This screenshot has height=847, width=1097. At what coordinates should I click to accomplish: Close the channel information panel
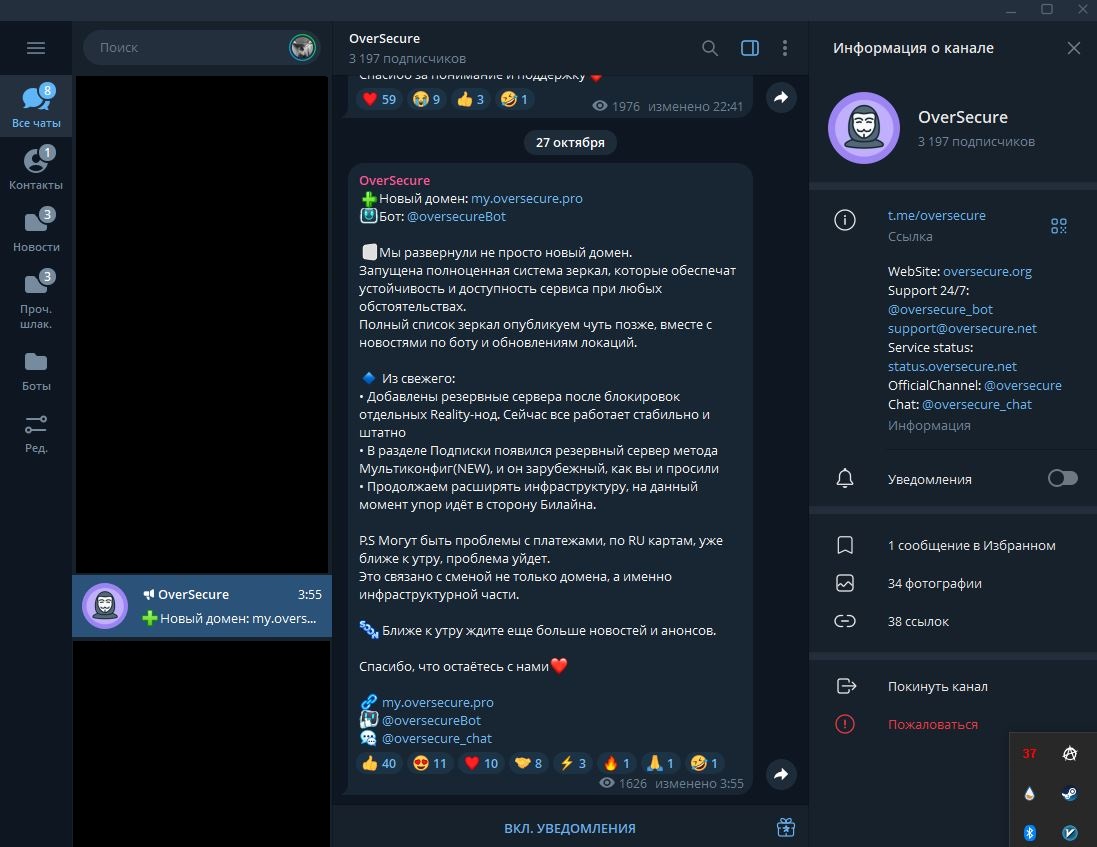point(1073,48)
